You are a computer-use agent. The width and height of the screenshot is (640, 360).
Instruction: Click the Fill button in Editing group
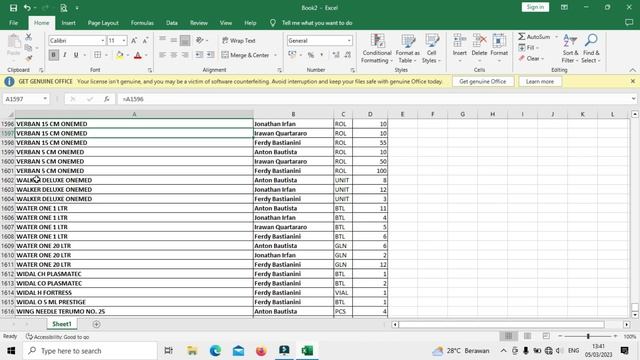click(529, 48)
